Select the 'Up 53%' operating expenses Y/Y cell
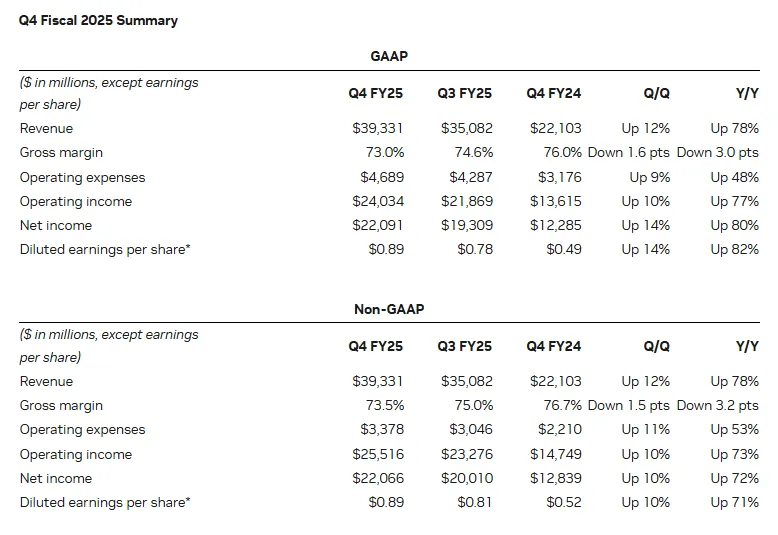 click(x=734, y=429)
